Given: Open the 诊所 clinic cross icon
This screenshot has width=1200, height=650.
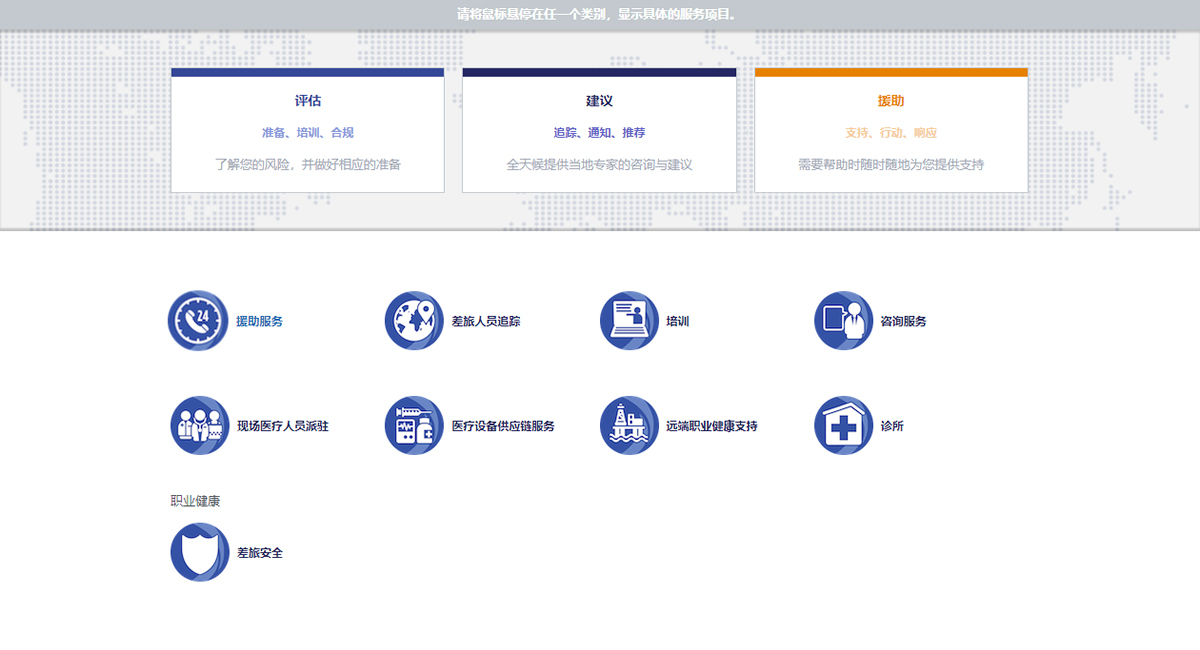Looking at the screenshot, I should [x=844, y=426].
